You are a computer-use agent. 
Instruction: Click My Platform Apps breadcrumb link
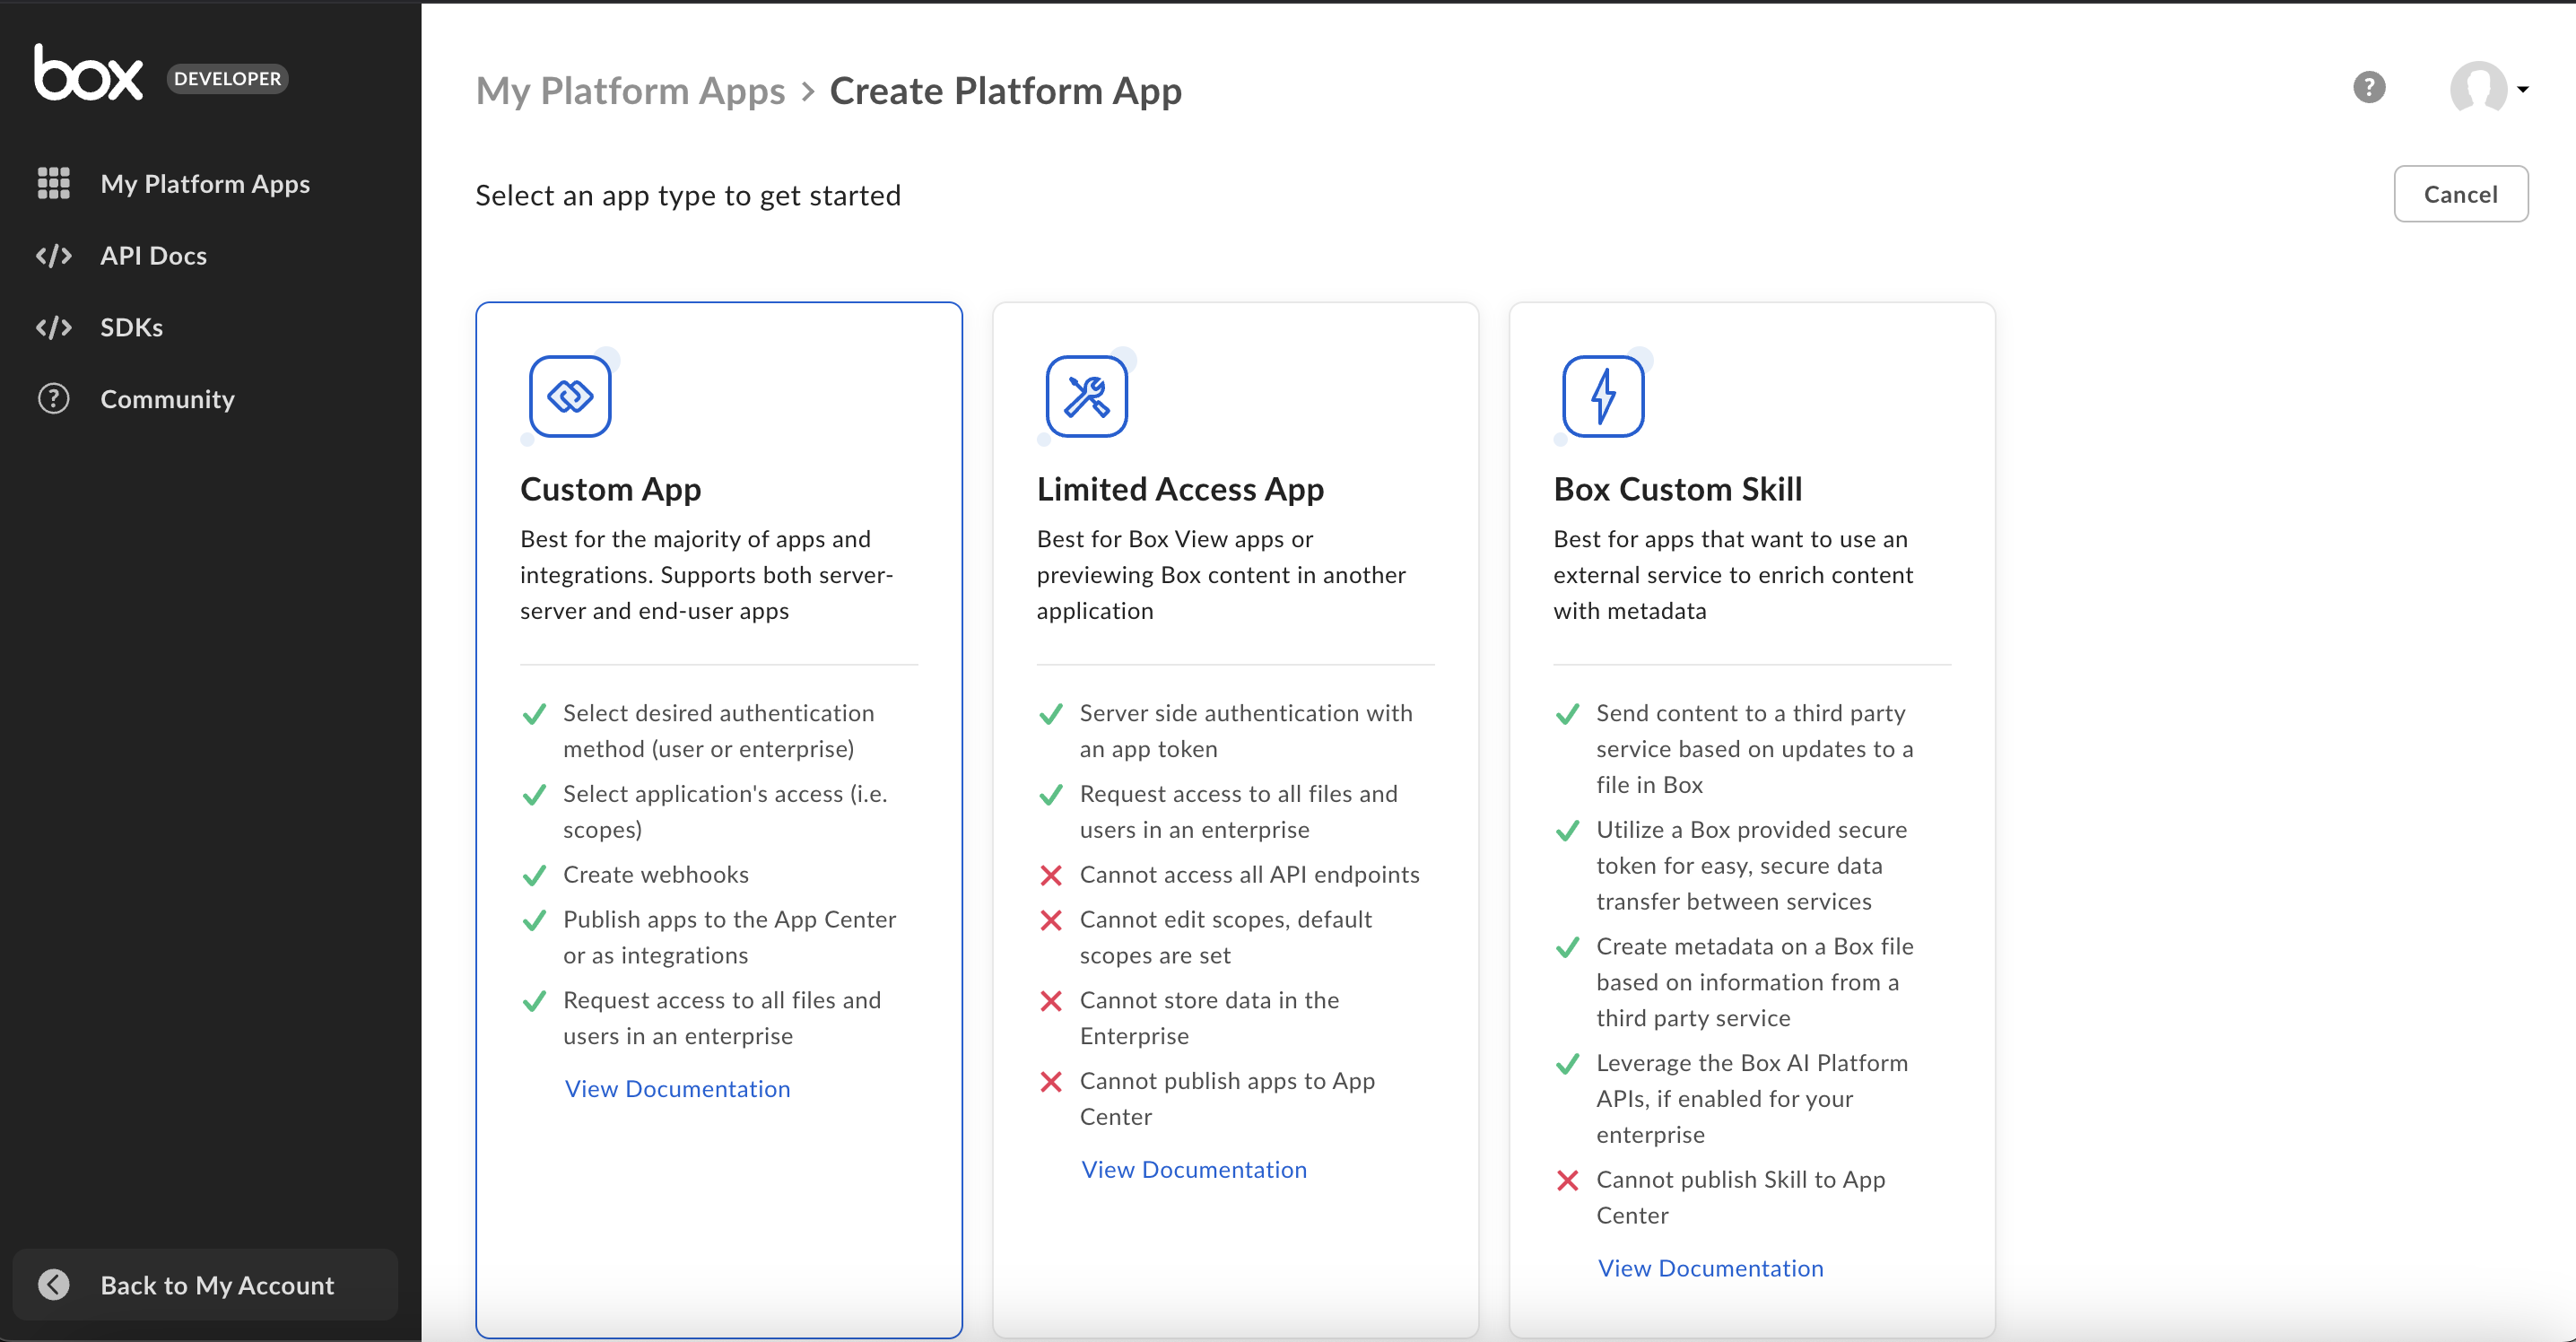(630, 91)
